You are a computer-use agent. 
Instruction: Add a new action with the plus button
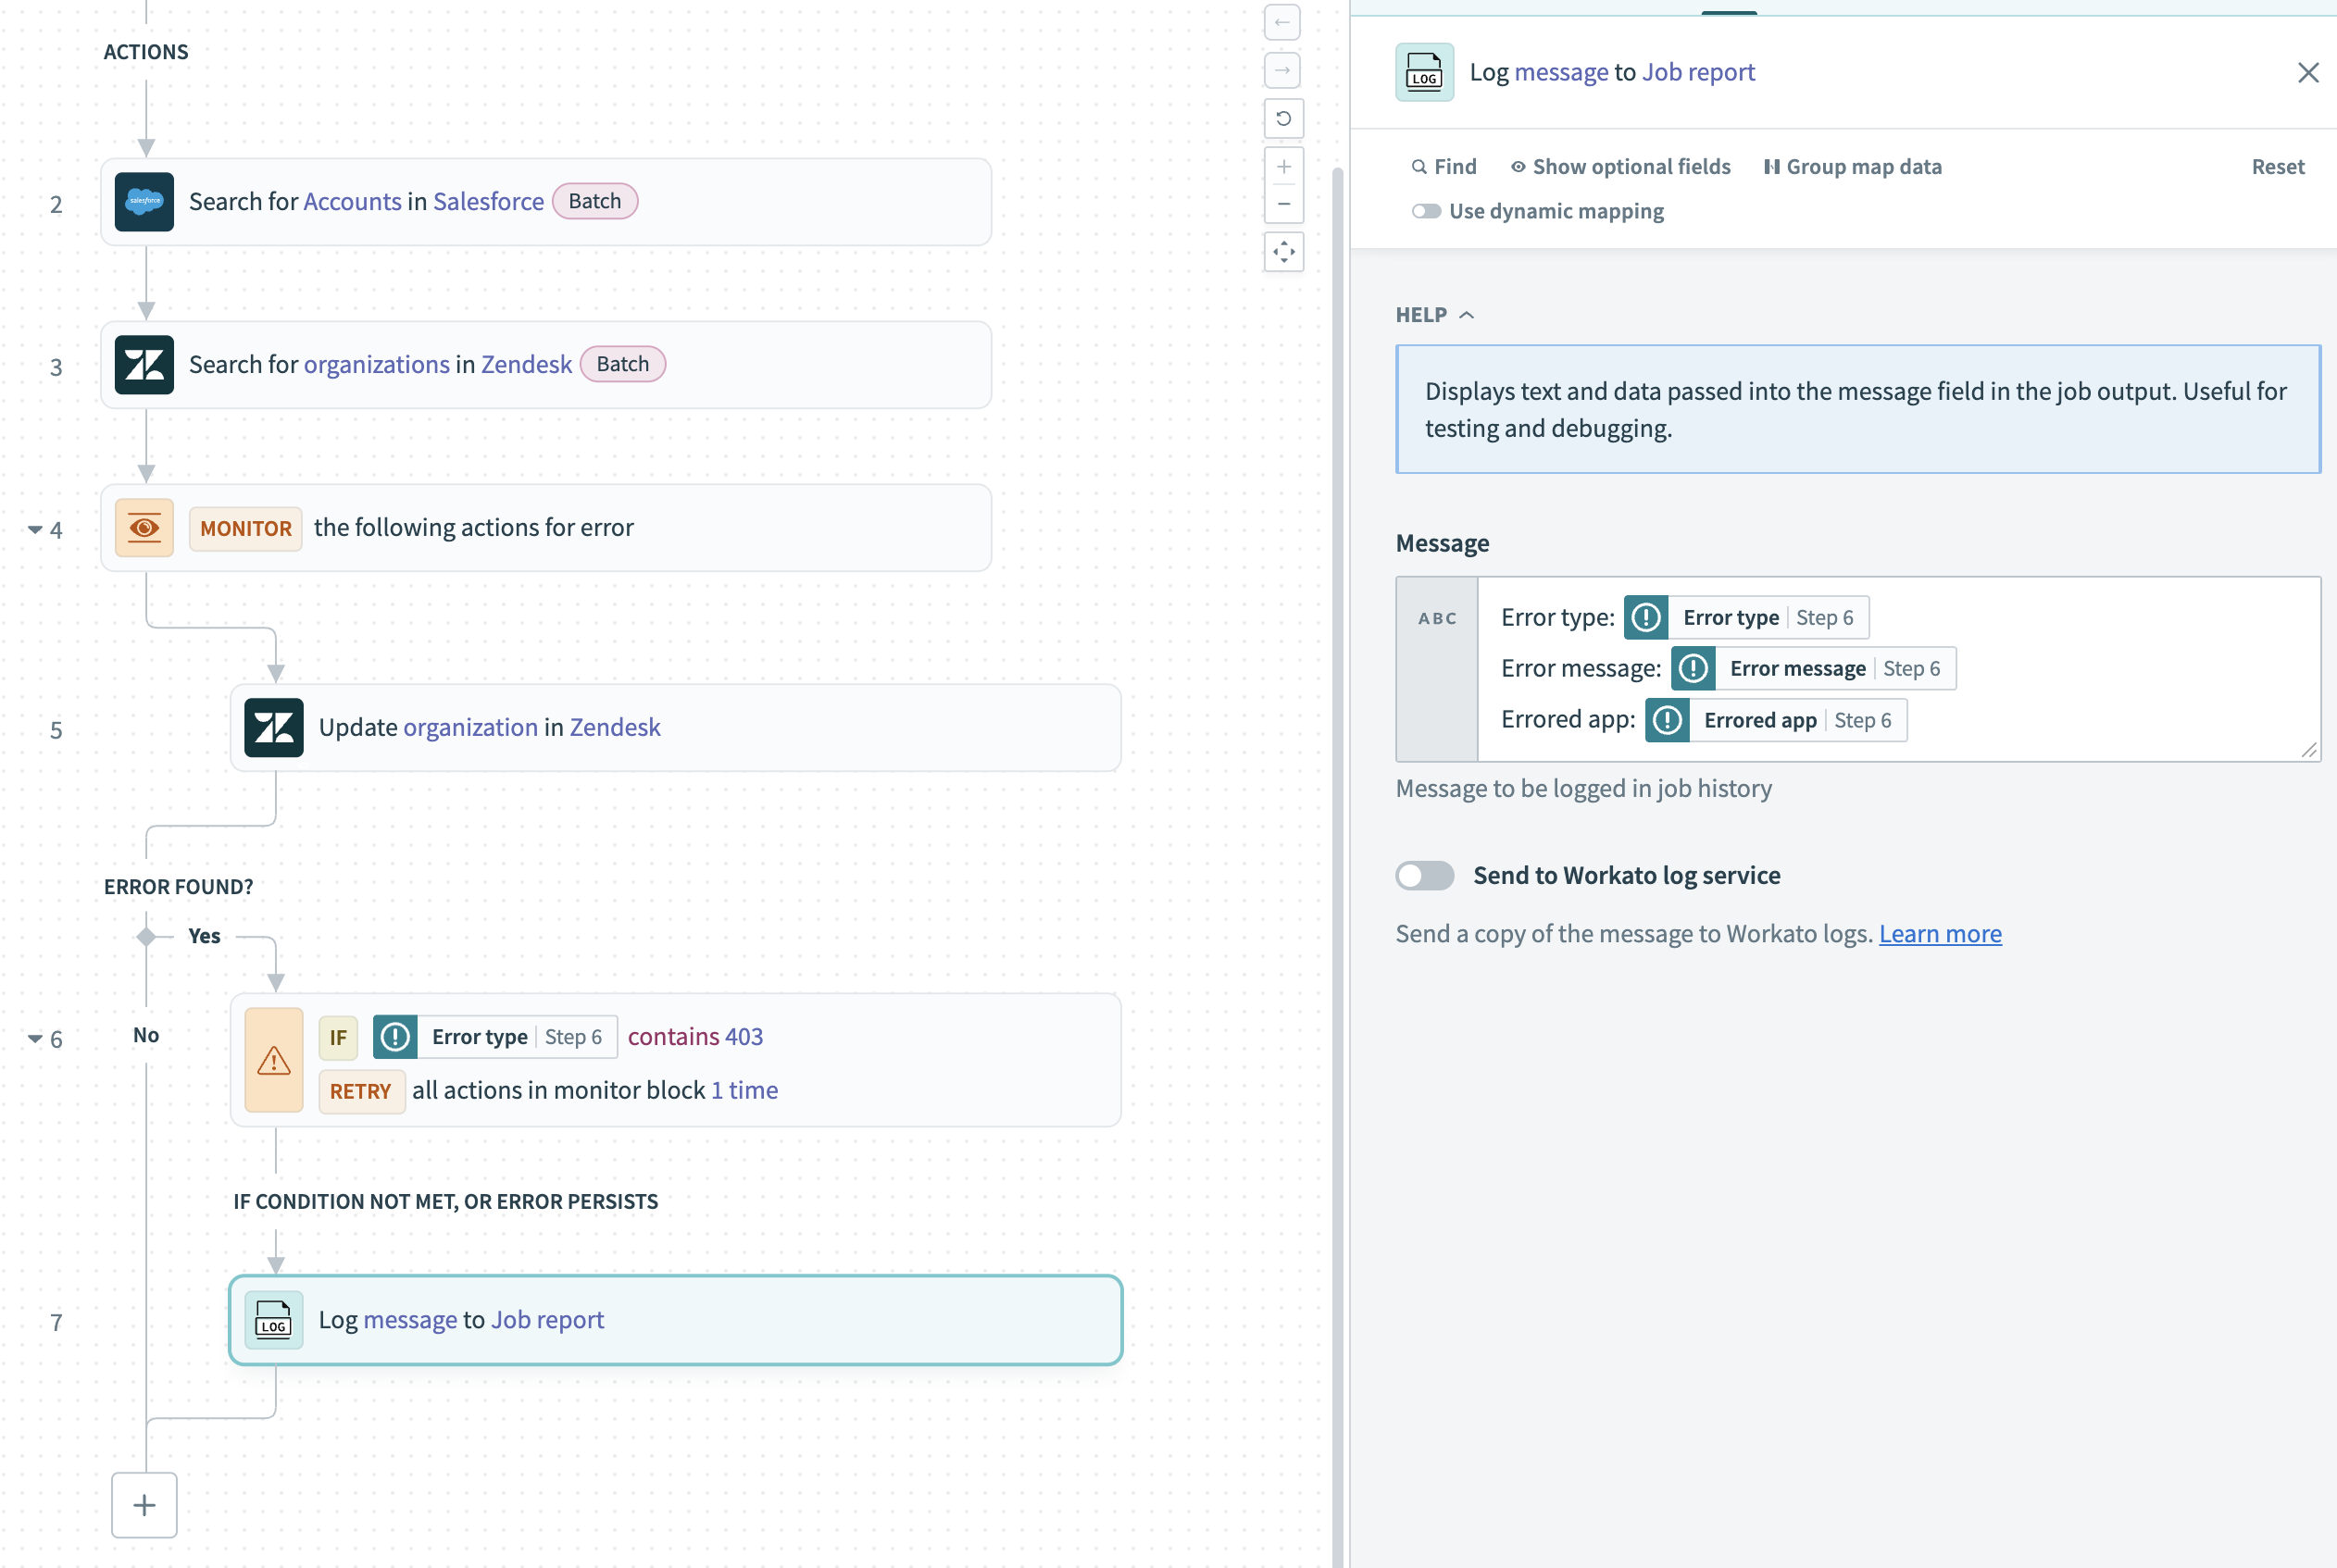144,1505
